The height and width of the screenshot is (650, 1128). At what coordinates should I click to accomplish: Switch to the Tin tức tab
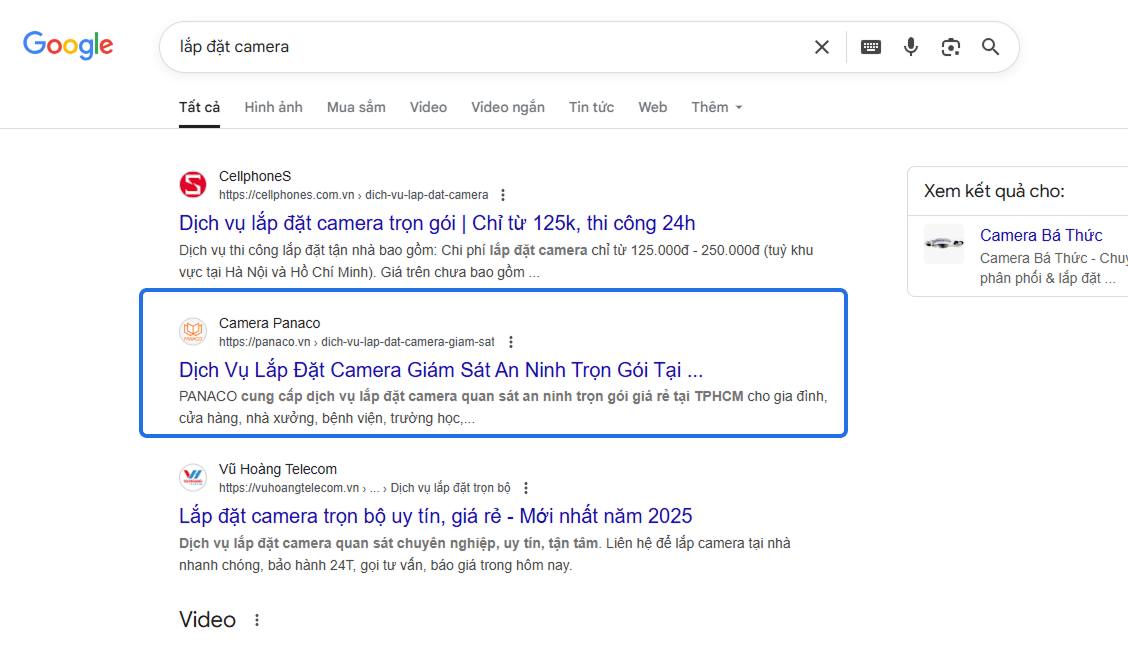pos(591,107)
